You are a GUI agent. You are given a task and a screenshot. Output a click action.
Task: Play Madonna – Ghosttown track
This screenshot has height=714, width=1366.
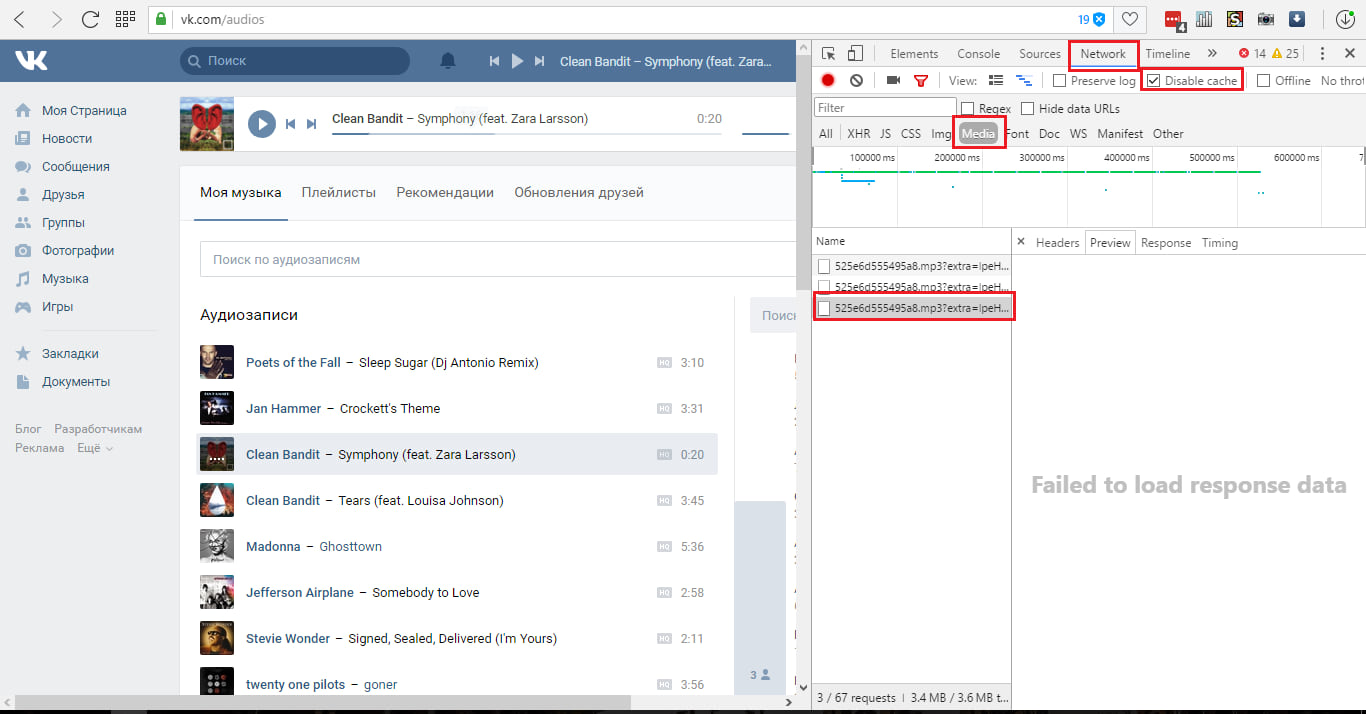[x=459, y=546]
